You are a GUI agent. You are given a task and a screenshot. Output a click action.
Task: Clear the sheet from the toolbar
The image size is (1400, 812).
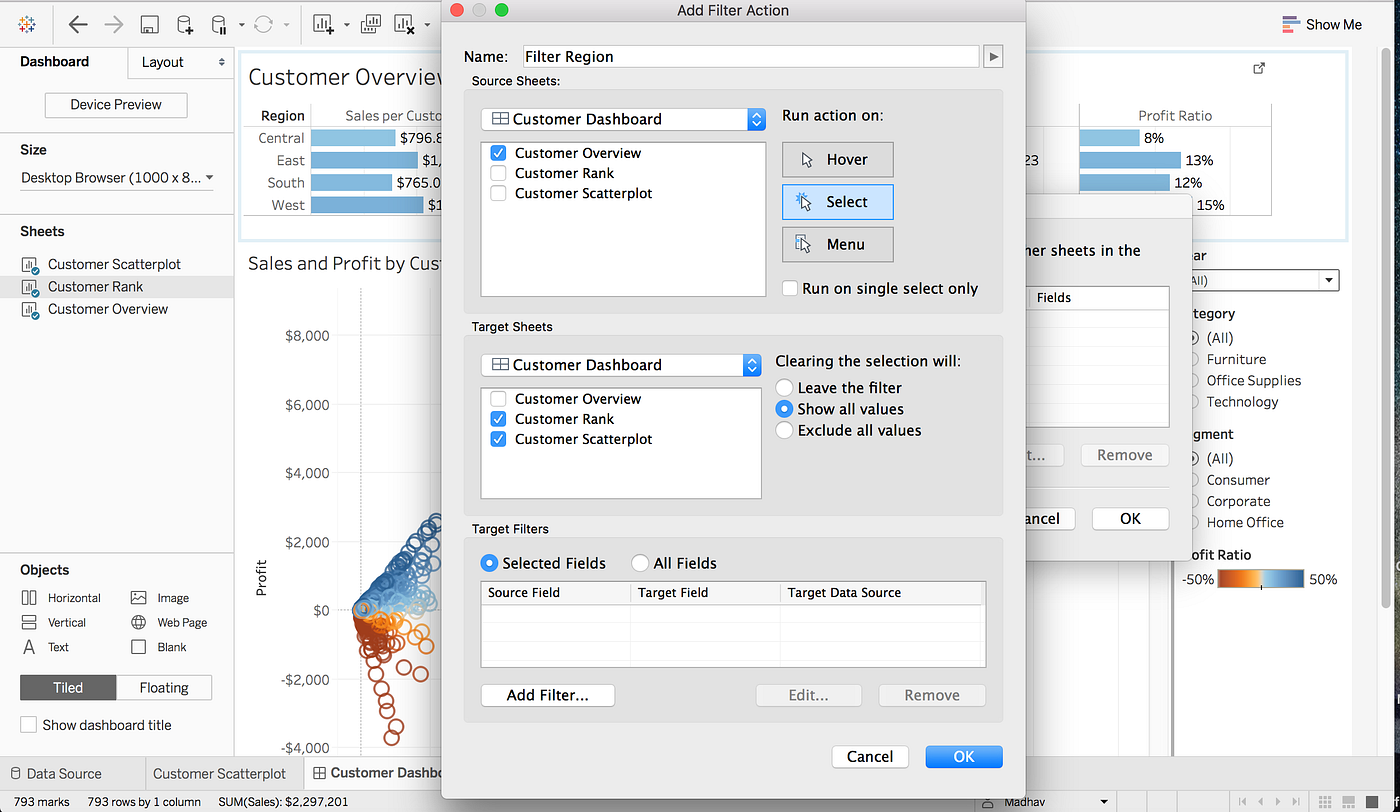[x=404, y=24]
